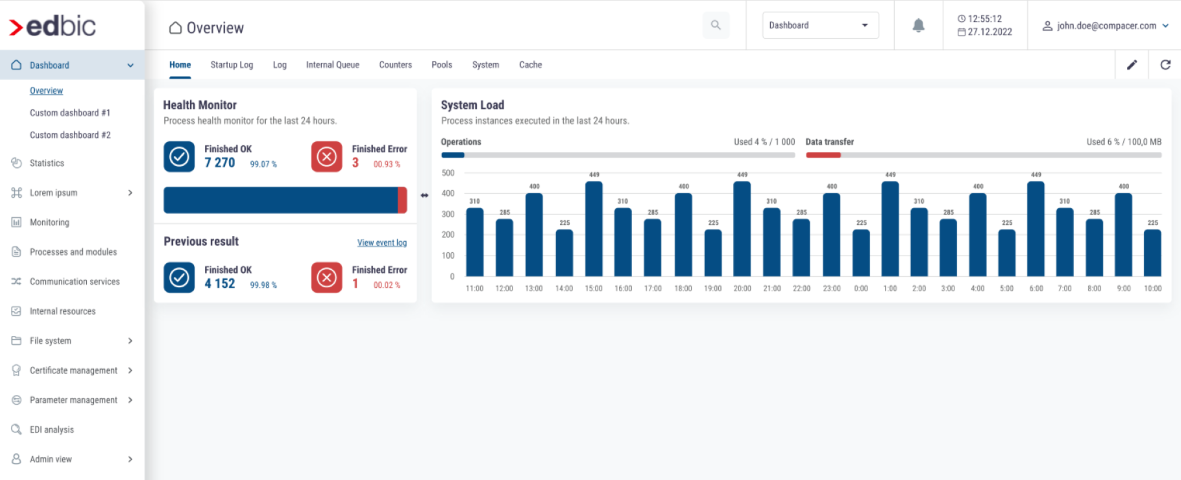
Task: Open Monitoring in the sidebar
Action: point(49,222)
